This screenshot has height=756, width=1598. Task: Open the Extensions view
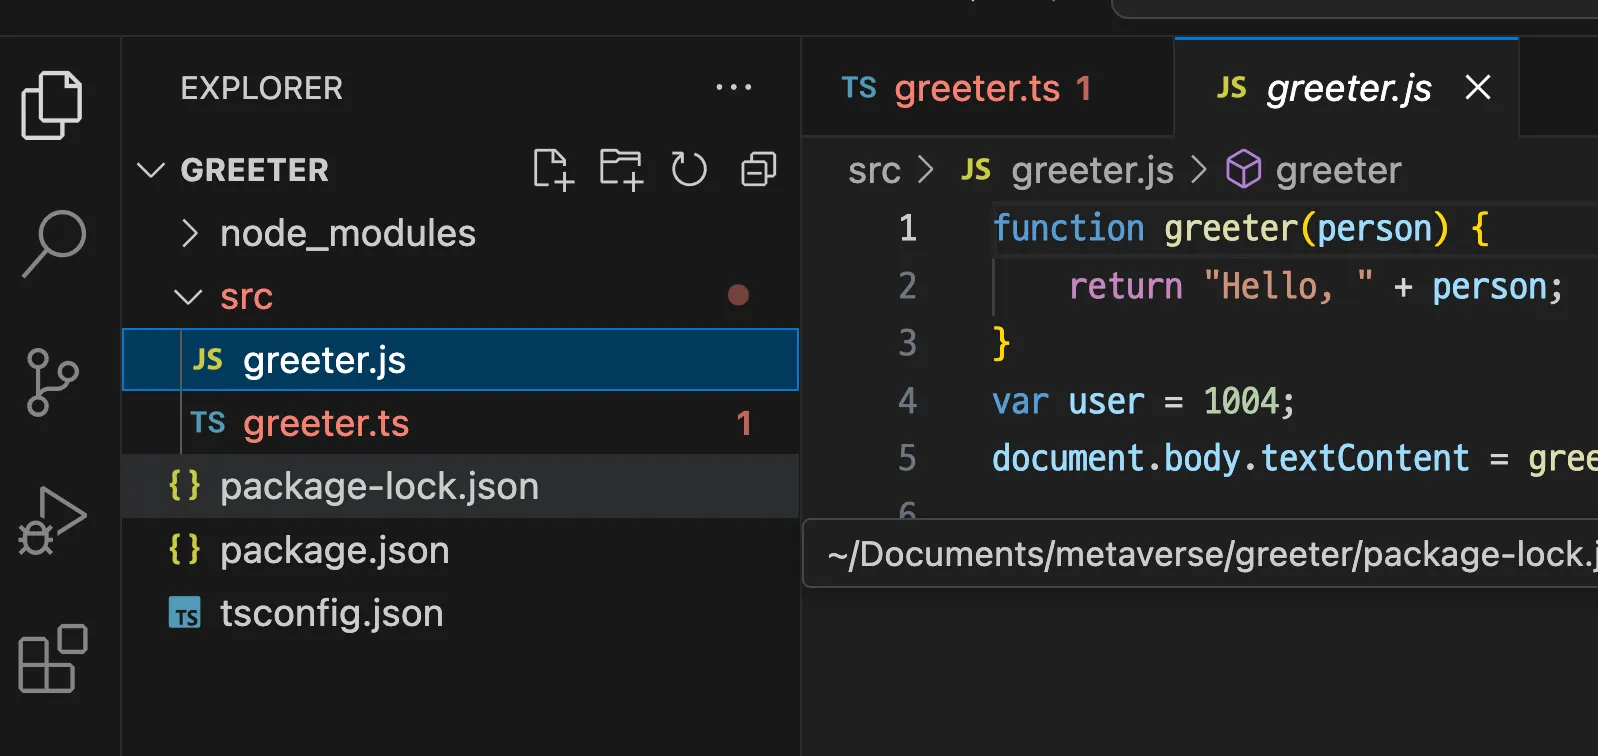click(53, 659)
